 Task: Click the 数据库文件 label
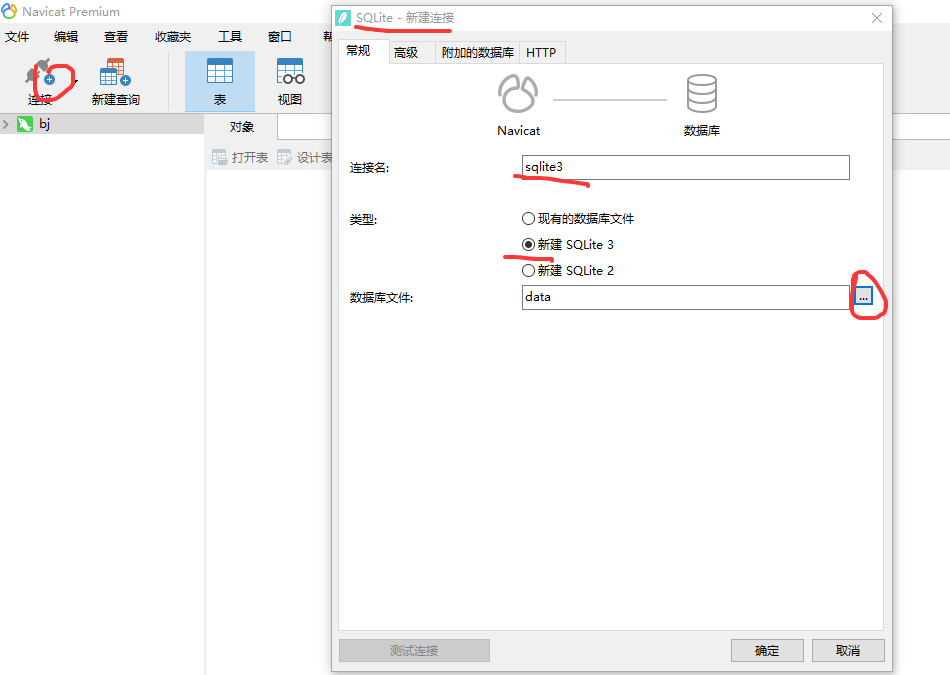[x=381, y=298]
